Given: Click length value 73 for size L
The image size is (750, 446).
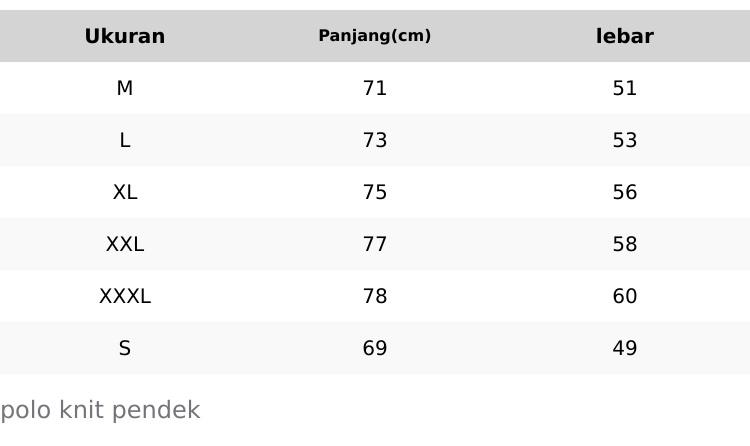Looking at the screenshot, I should coord(375,140).
